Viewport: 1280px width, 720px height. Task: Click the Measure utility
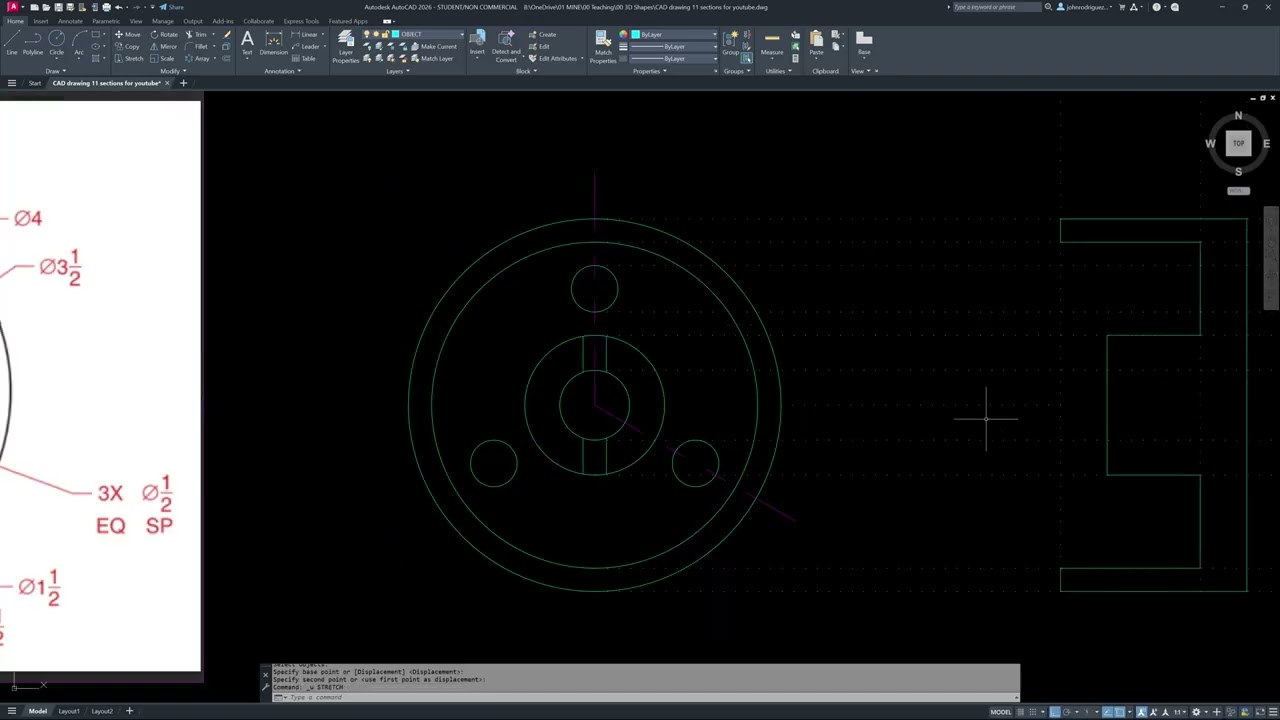point(772,42)
